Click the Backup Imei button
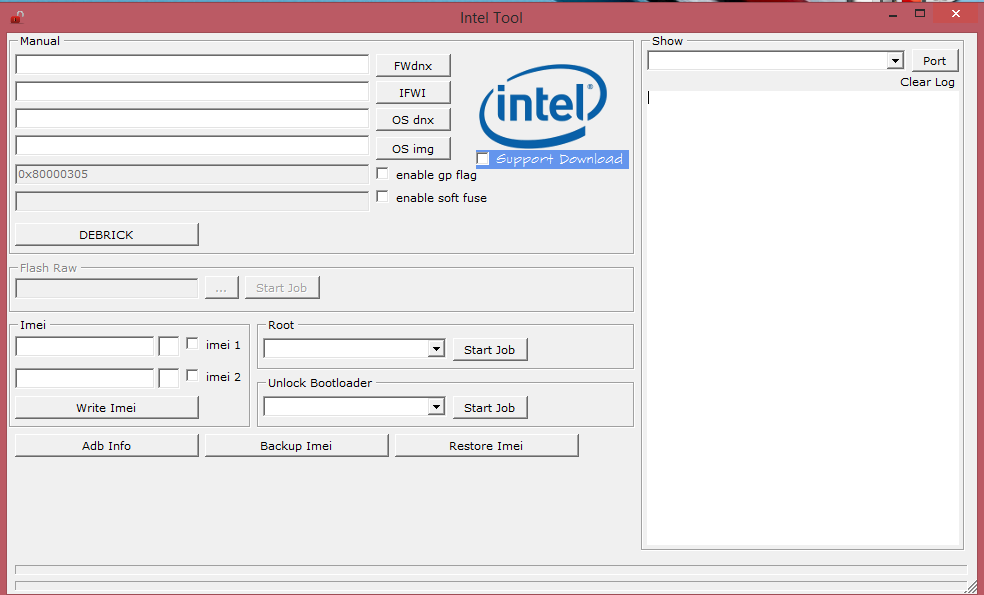This screenshot has height=595, width=984. coord(296,446)
